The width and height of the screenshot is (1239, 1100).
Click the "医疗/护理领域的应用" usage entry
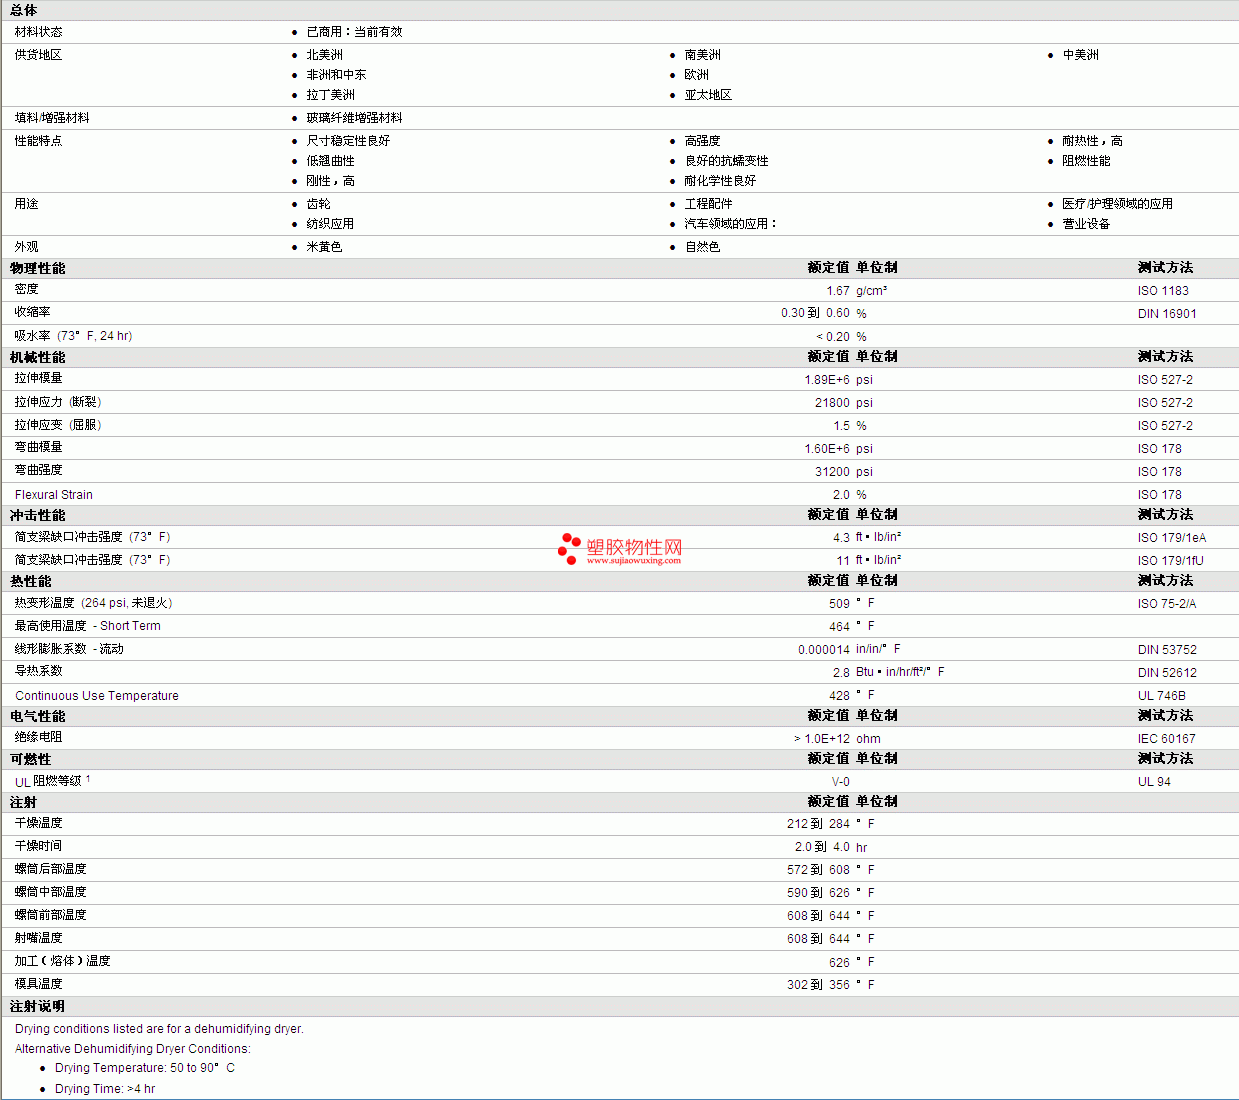click(x=1117, y=204)
